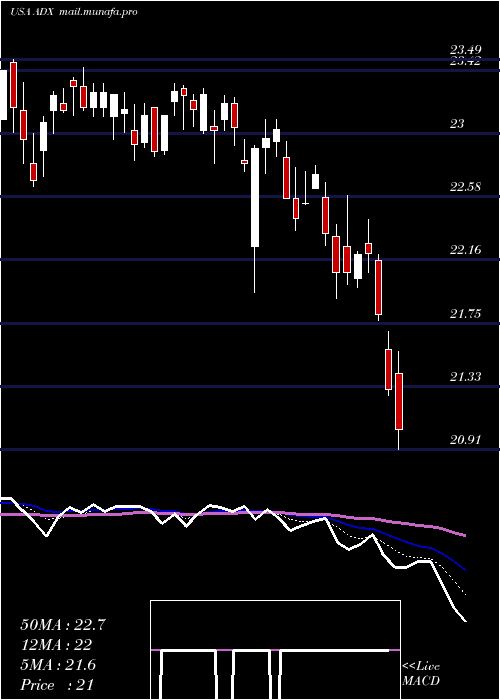Click the 23.49 price level label
Screen dimensions: 500x700
click(x=466, y=50)
